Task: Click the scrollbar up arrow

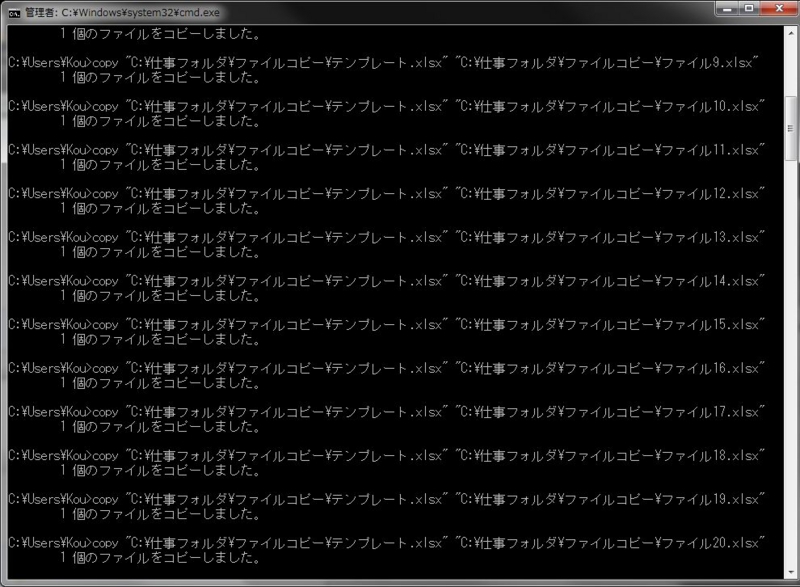Action: (791, 33)
